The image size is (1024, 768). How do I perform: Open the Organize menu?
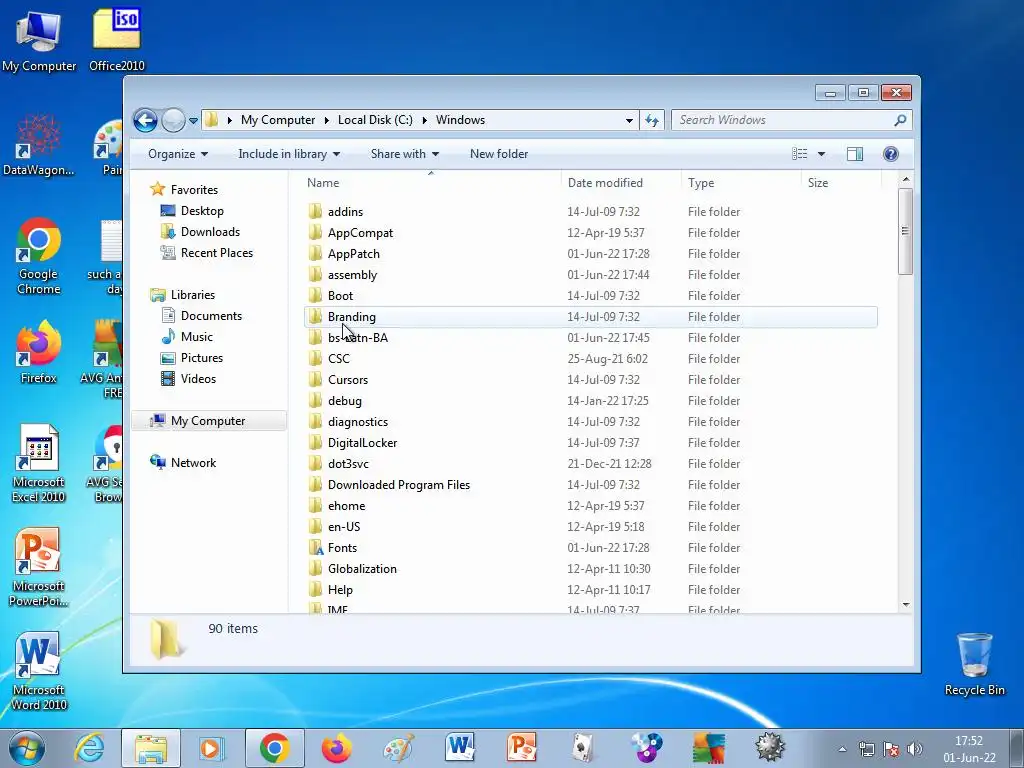tap(178, 154)
